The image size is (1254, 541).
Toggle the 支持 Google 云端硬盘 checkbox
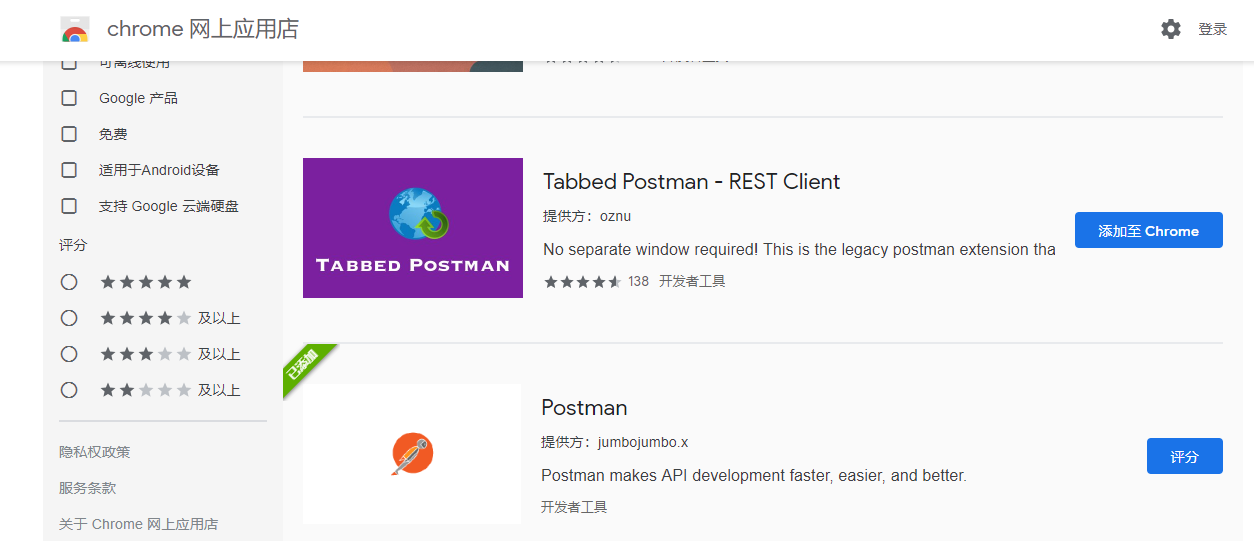[69, 206]
